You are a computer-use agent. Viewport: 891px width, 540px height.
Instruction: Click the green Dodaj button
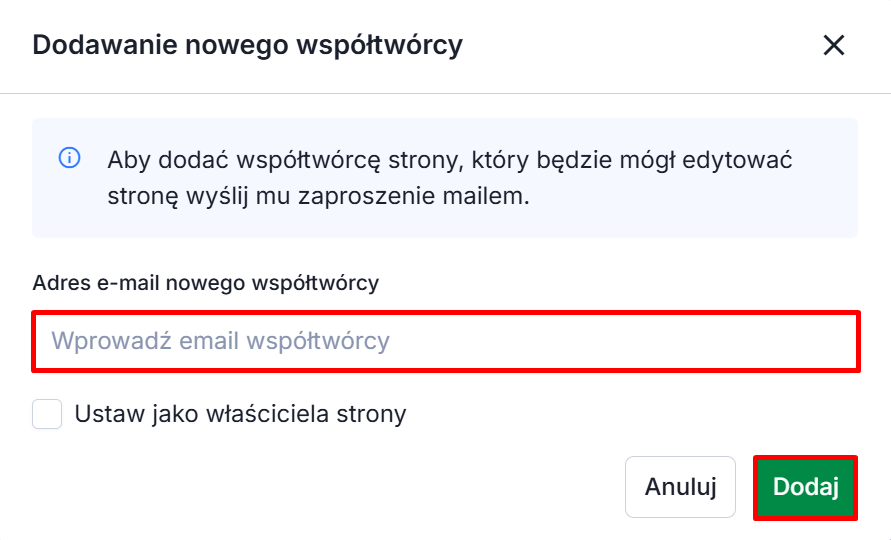[x=805, y=487]
